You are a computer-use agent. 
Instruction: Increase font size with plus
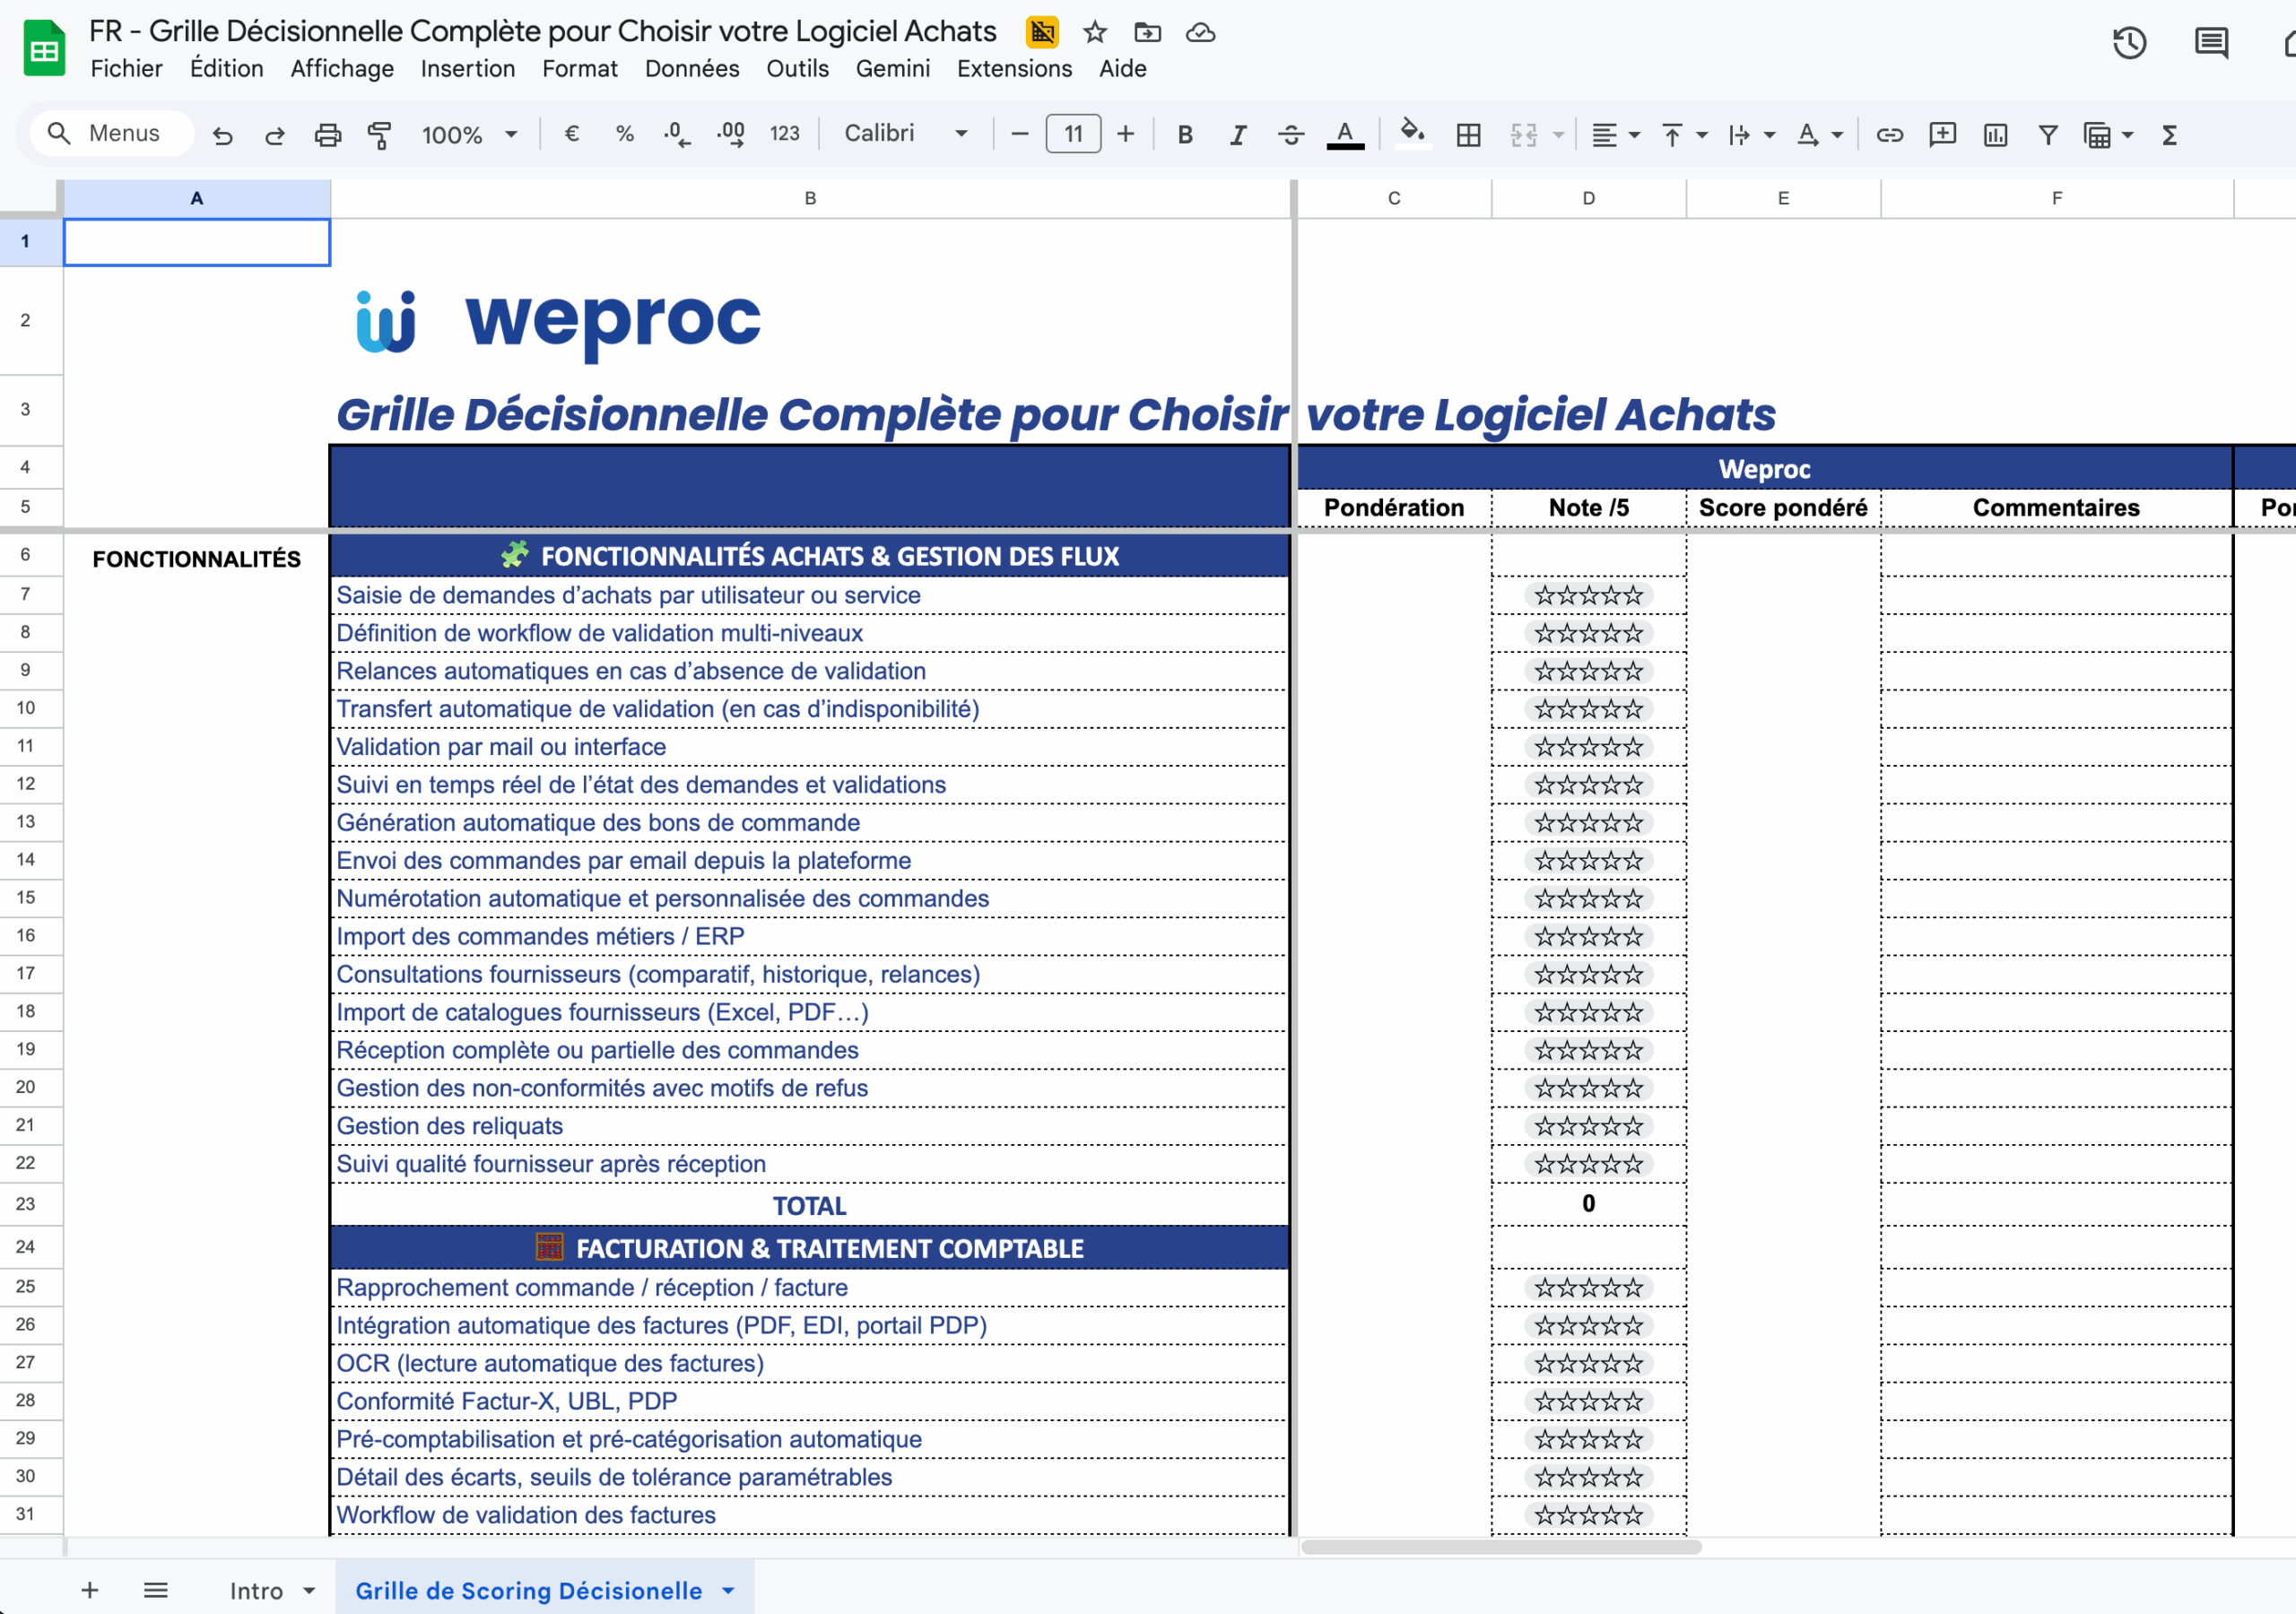coord(1125,134)
